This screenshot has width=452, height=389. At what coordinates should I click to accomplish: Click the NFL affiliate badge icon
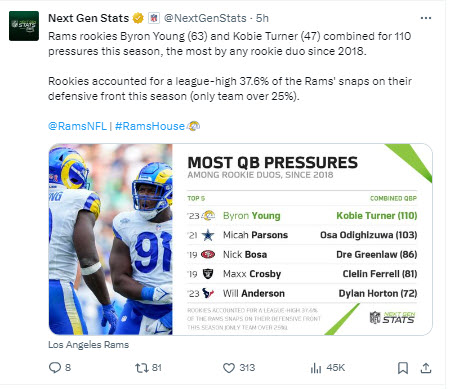(x=154, y=18)
